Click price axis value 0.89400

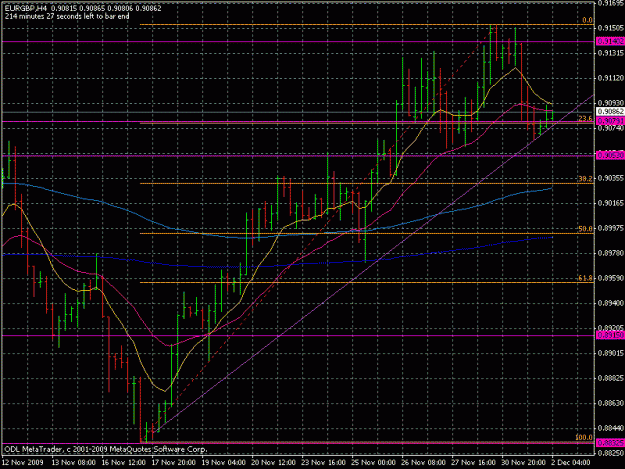pyautogui.click(x=611, y=303)
